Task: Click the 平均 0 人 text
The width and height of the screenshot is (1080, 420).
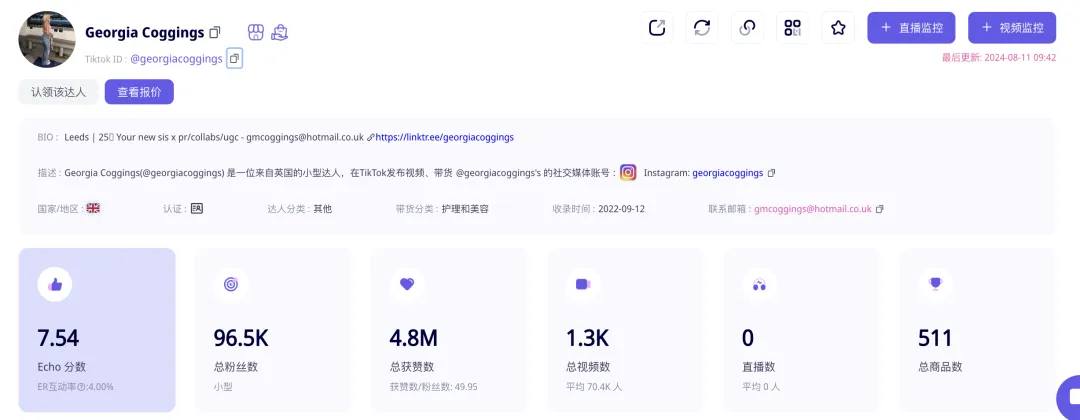Action: click(x=761, y=387)
